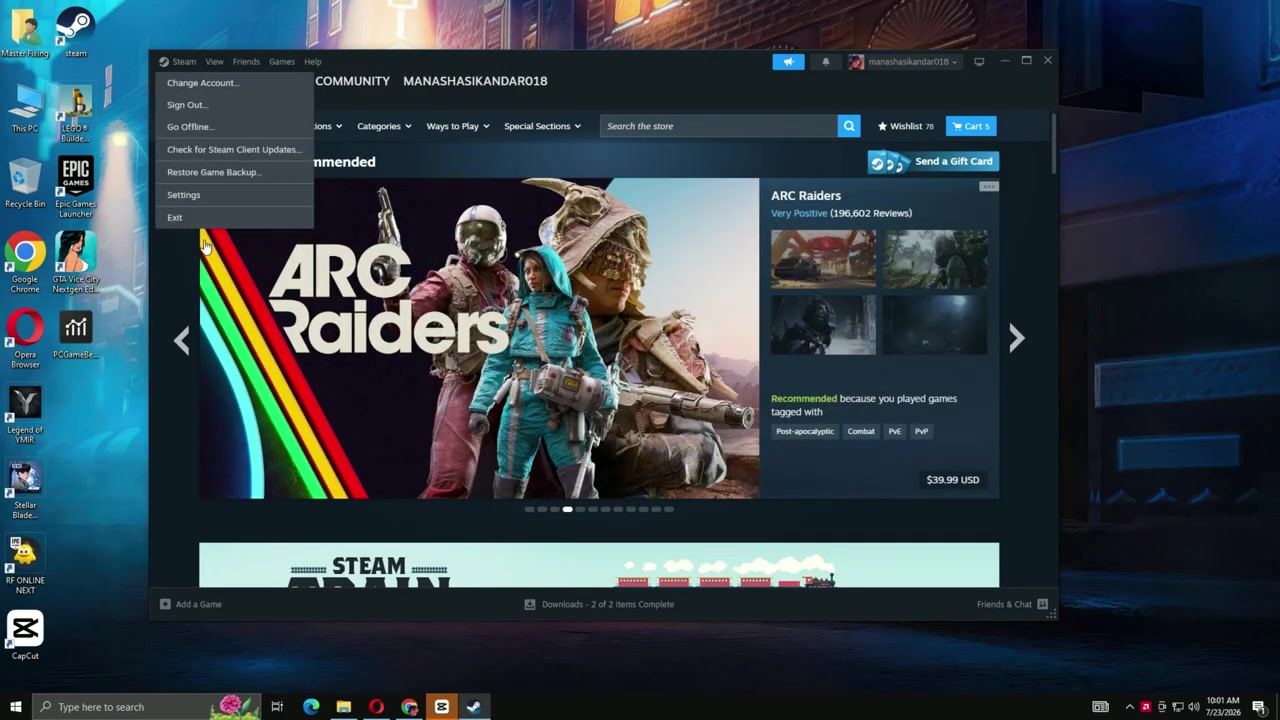The width and height of the screenshot is (1280, 720).
Task: Go to the COMMUNITY tab
Action: (x=352, y=81)
